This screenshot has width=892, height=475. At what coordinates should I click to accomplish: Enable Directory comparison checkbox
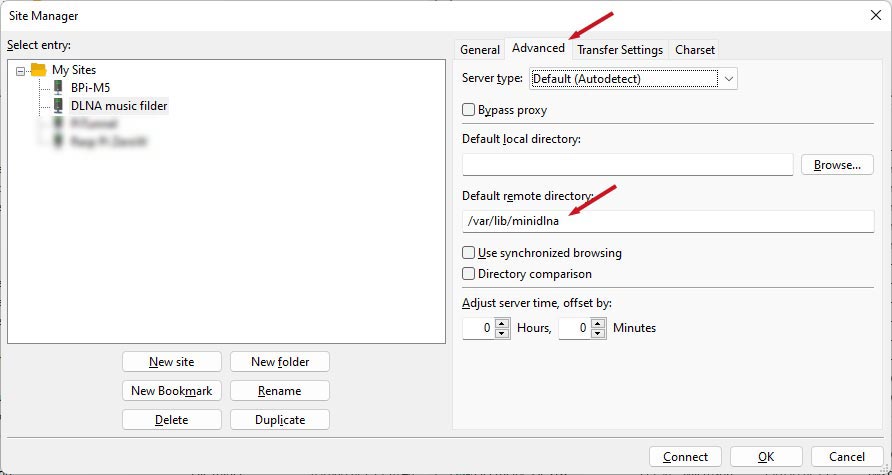[x=468, y=274]
